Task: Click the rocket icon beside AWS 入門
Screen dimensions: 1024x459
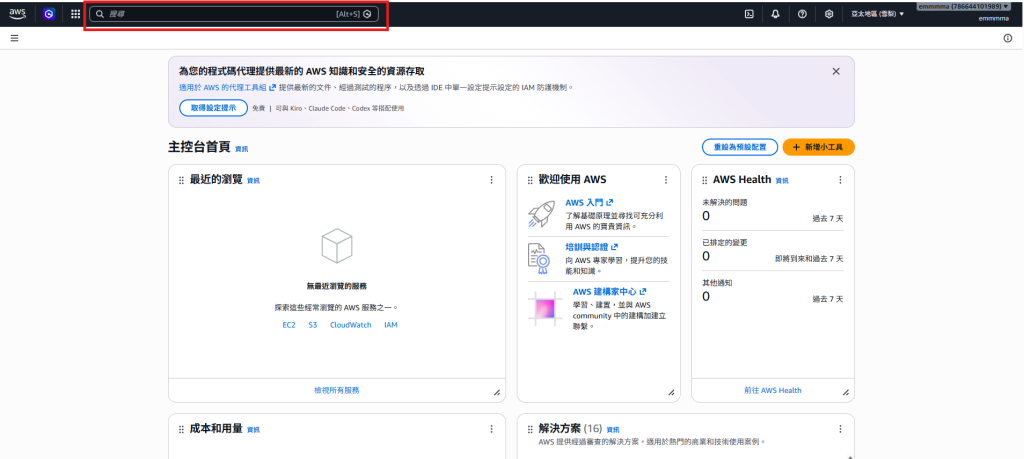Action: point(541,214)
